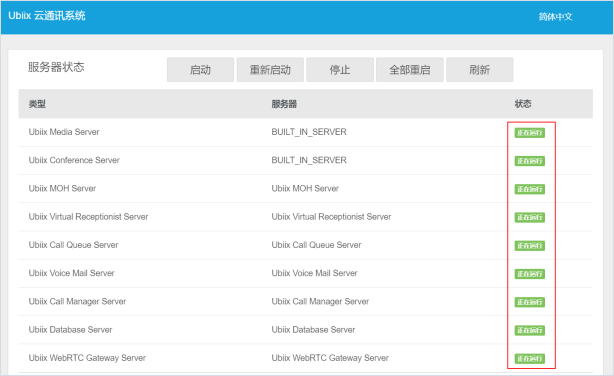Select Ubiix Call Queue Server in 类型 column
Screen dimensions: 614x376
73,245
